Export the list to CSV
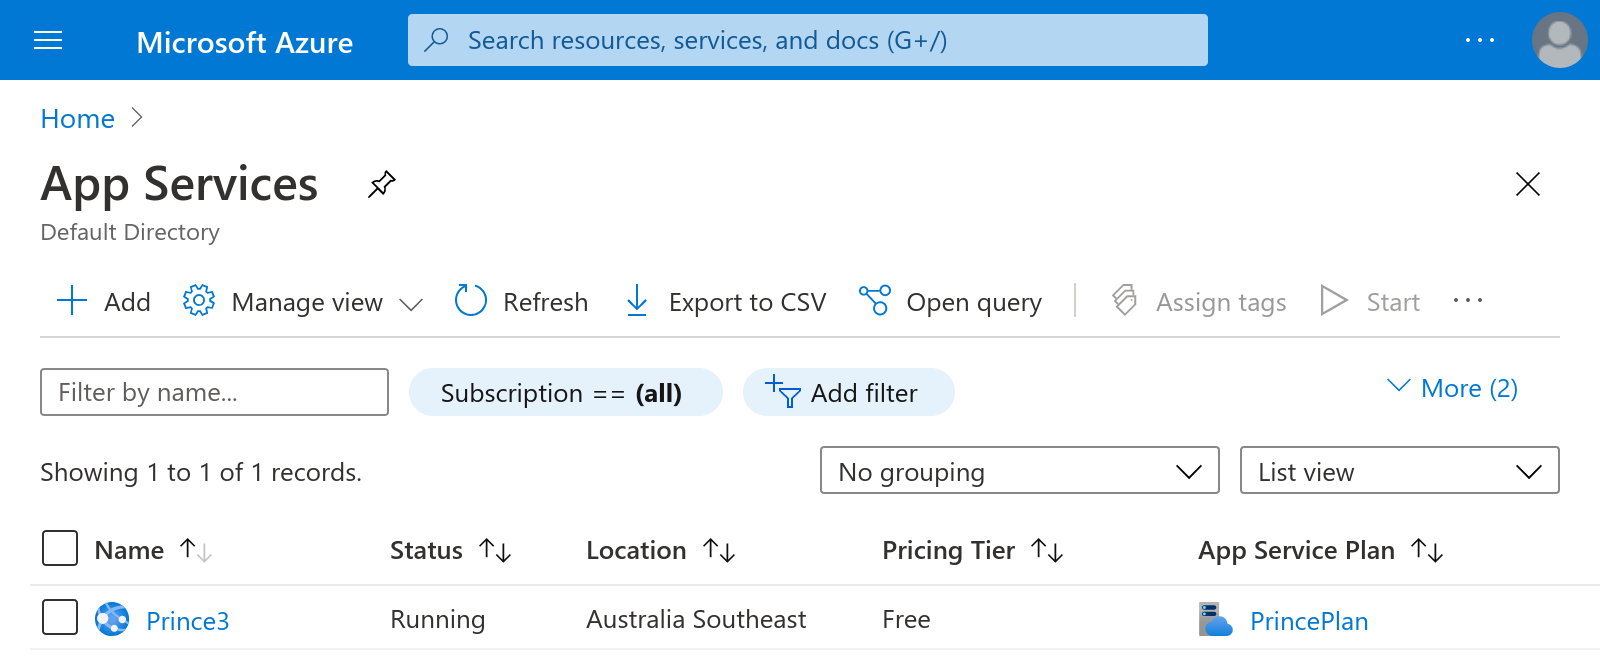 [x=725, y=301]
